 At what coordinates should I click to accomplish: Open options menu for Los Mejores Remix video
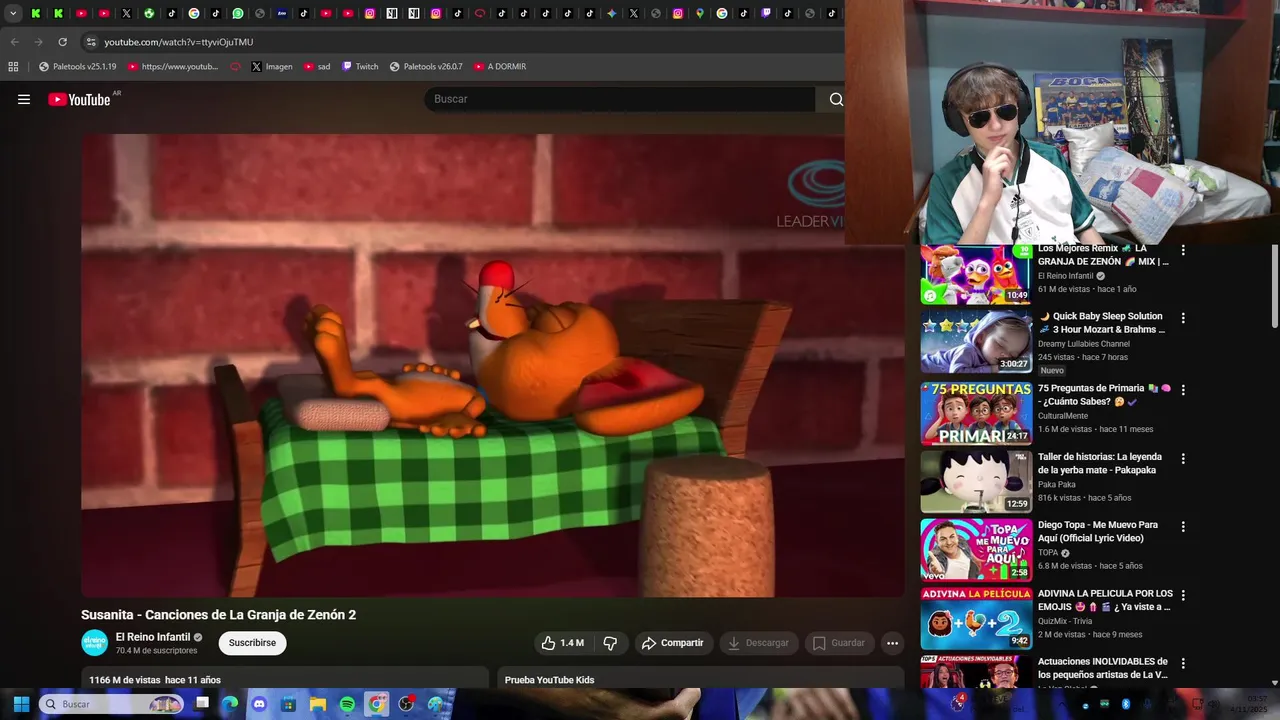[1183, 250]
